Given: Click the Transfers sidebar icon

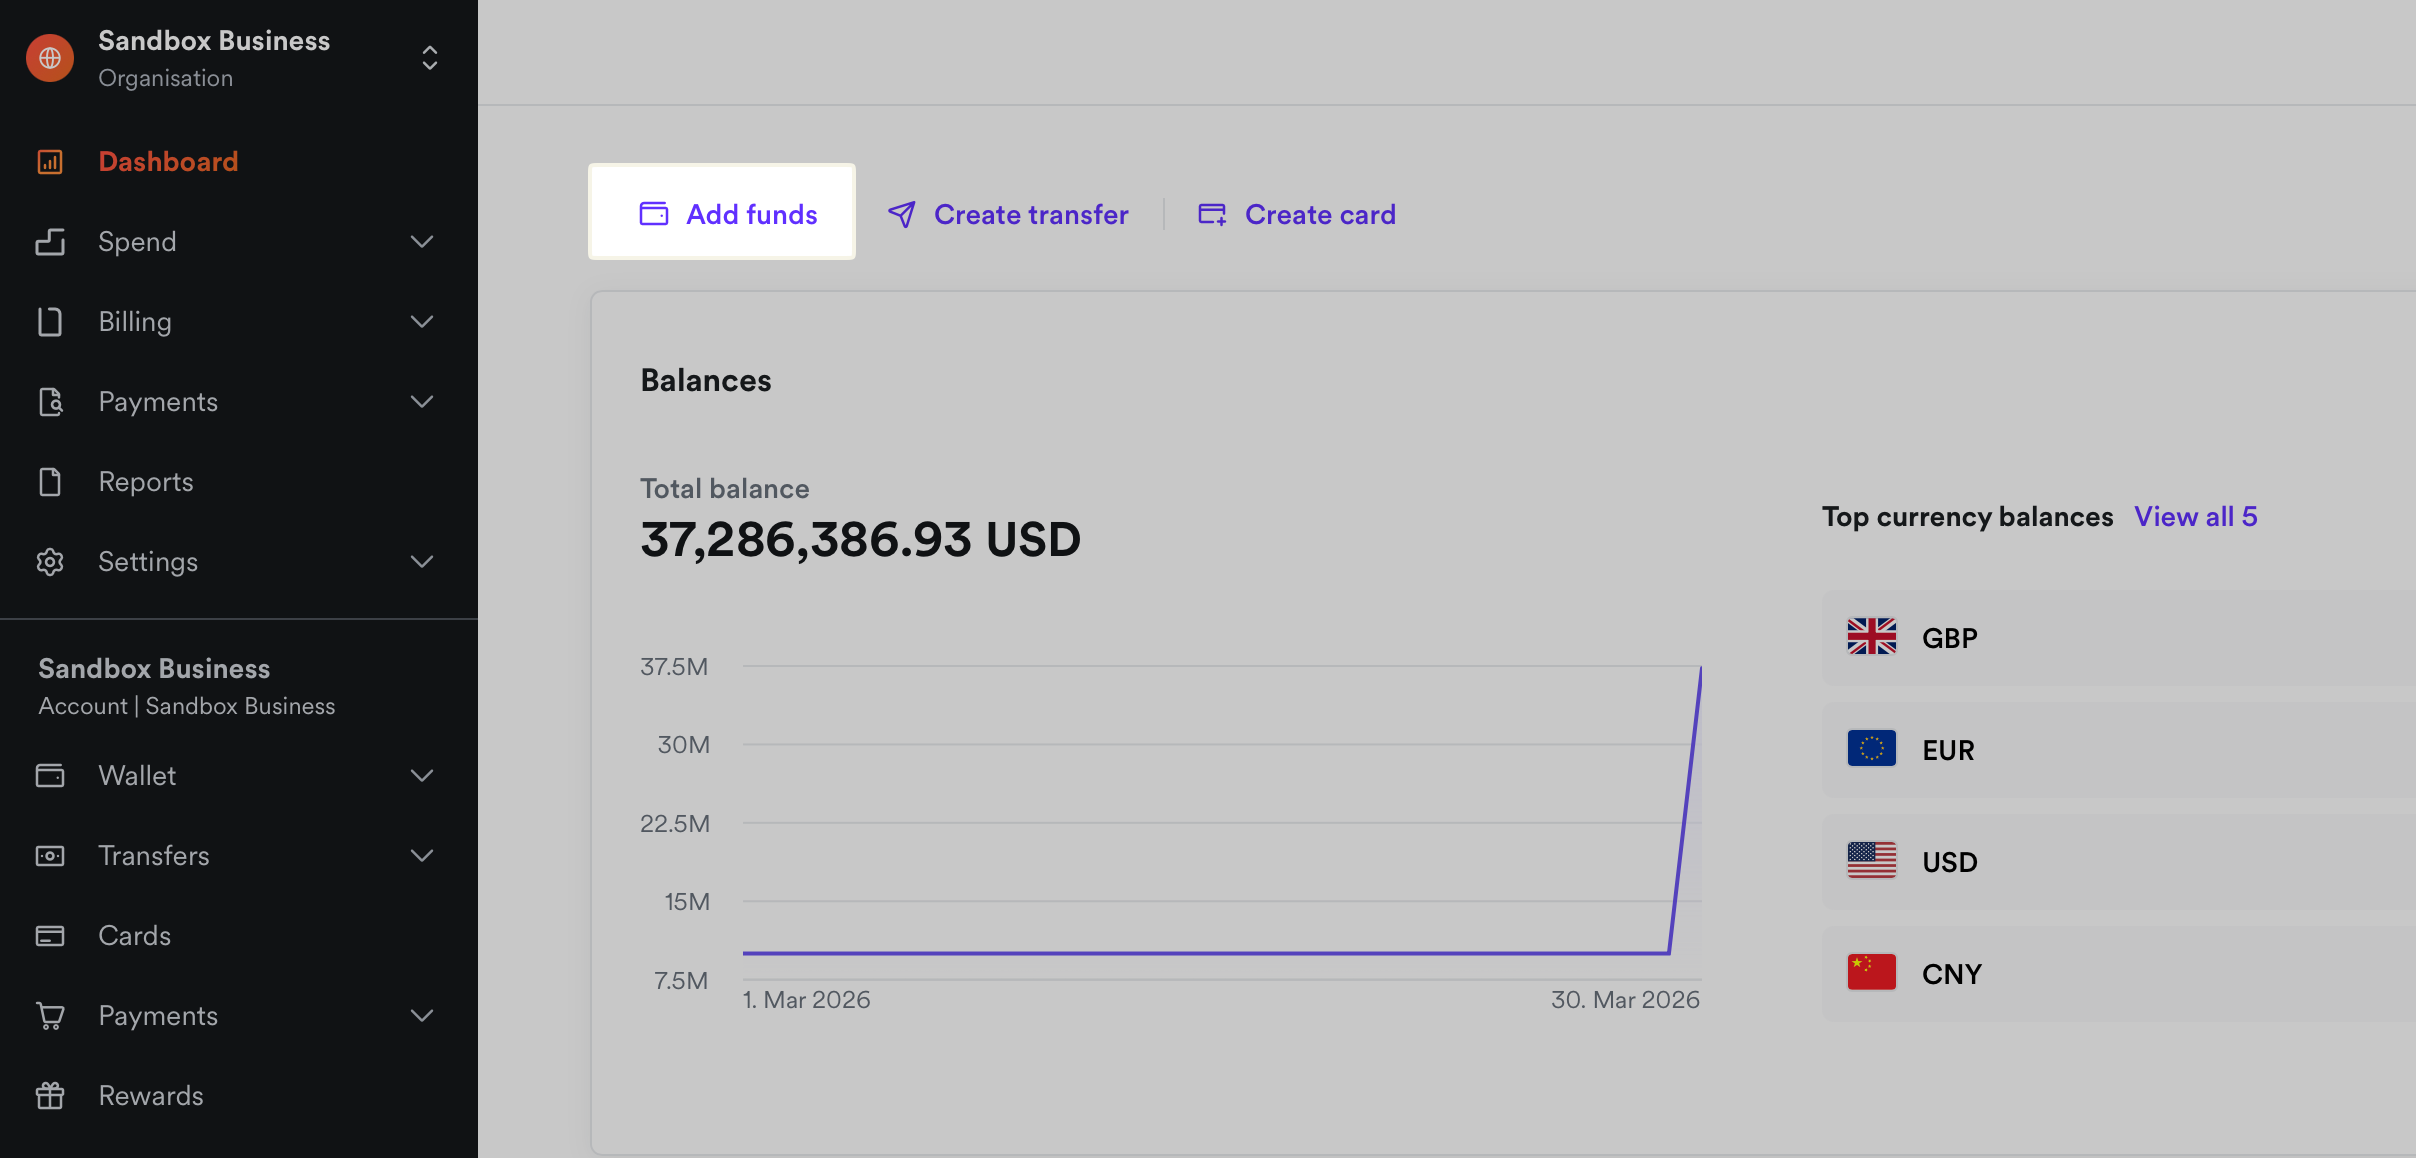Looking at the screenshot, I should coord(50,856).
